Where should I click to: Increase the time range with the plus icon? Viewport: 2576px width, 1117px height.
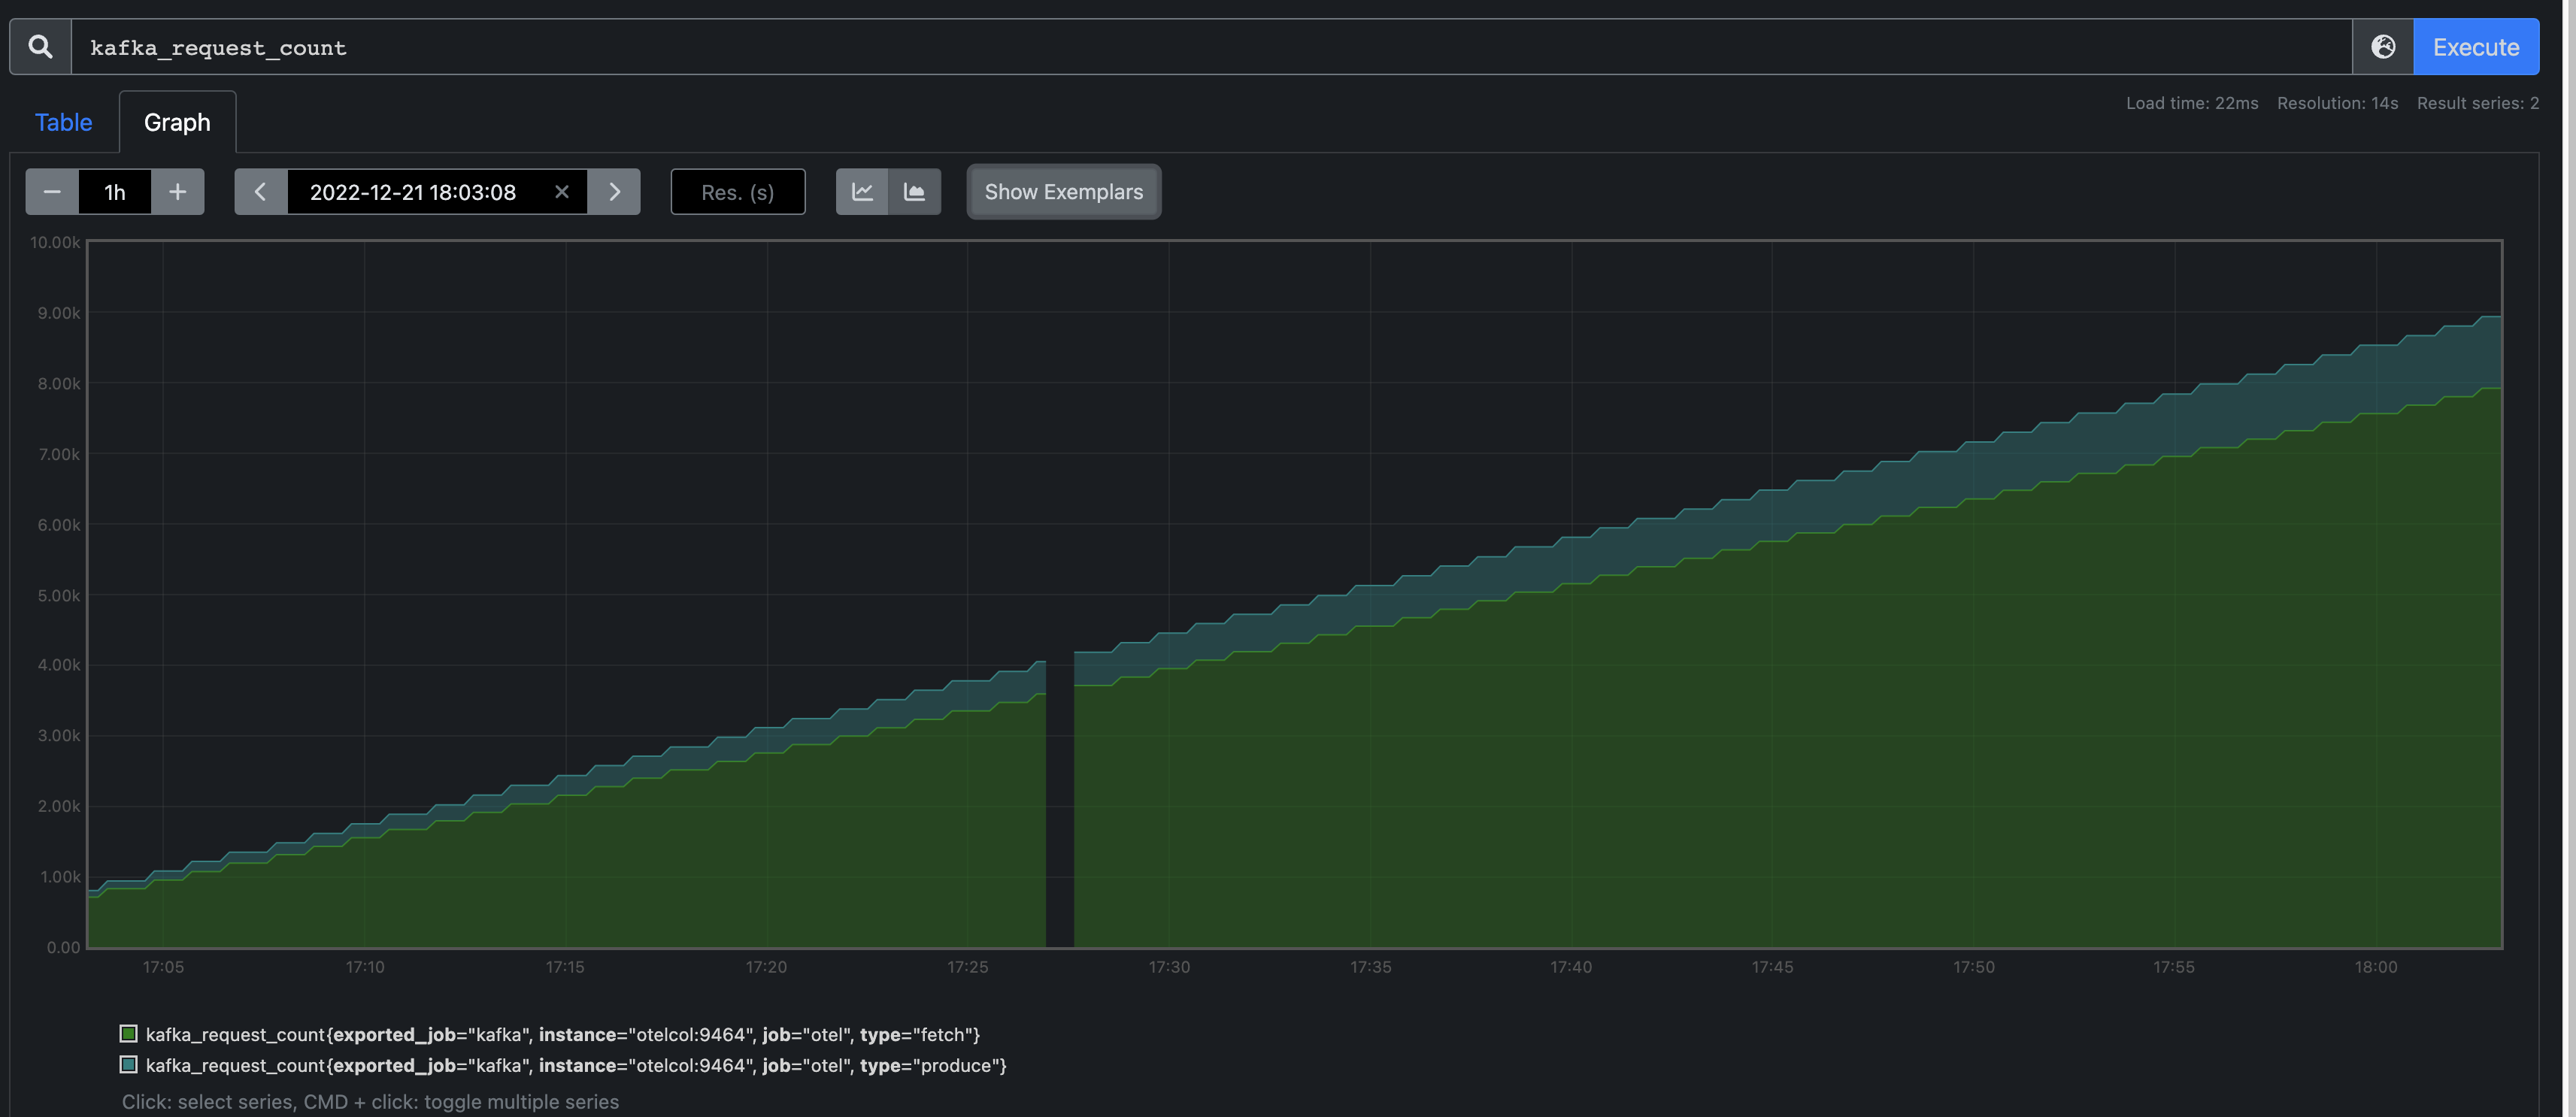(177, 191)
